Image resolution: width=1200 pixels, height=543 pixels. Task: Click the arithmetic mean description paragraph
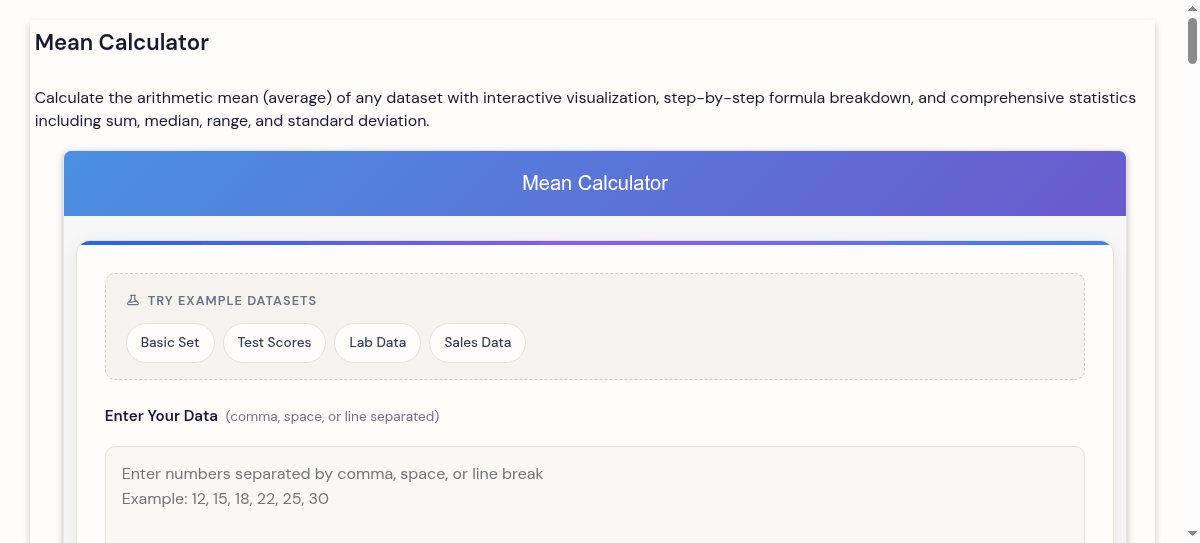(585, 109)
